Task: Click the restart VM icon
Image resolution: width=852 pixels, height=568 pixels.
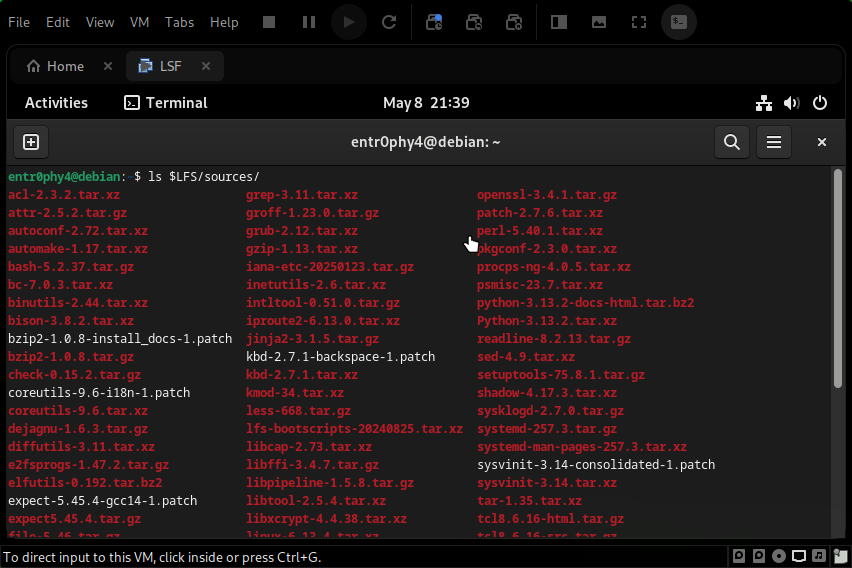Action: 389,22
